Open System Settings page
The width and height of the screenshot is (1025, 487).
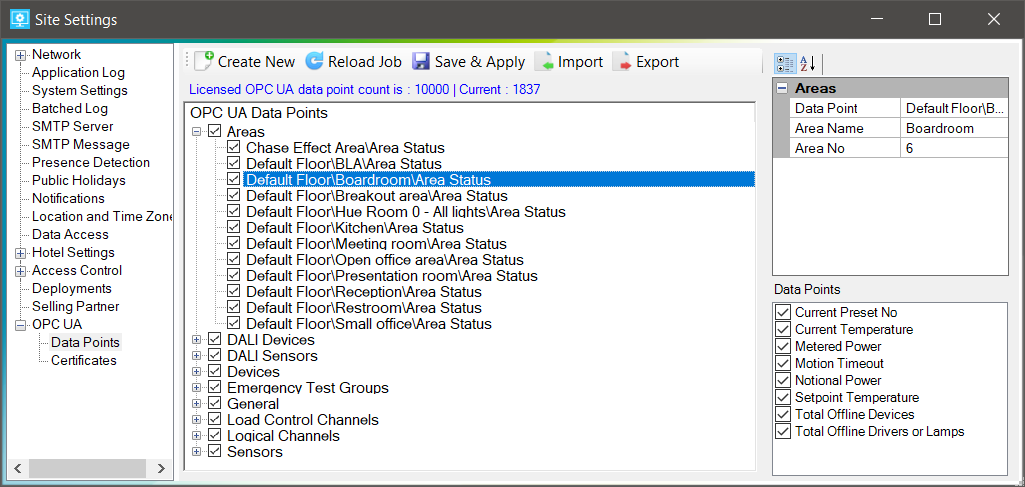[x=80, y=90]
